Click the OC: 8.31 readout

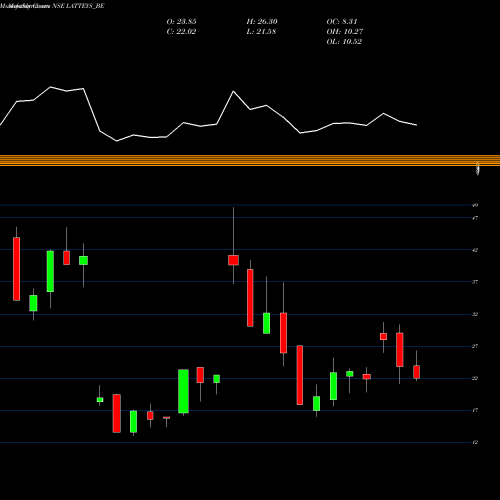[342, 22]
